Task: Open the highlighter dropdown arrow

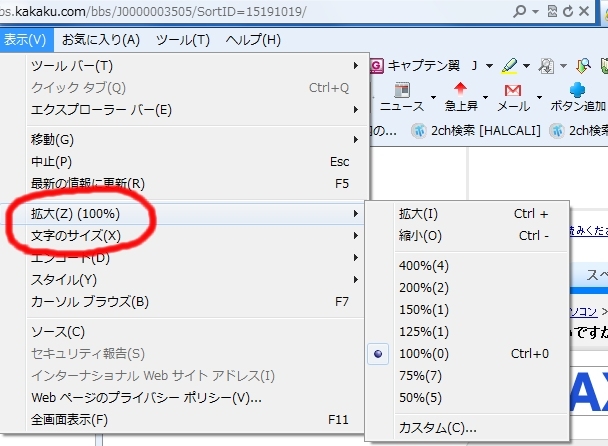Action: coord(528,66)
